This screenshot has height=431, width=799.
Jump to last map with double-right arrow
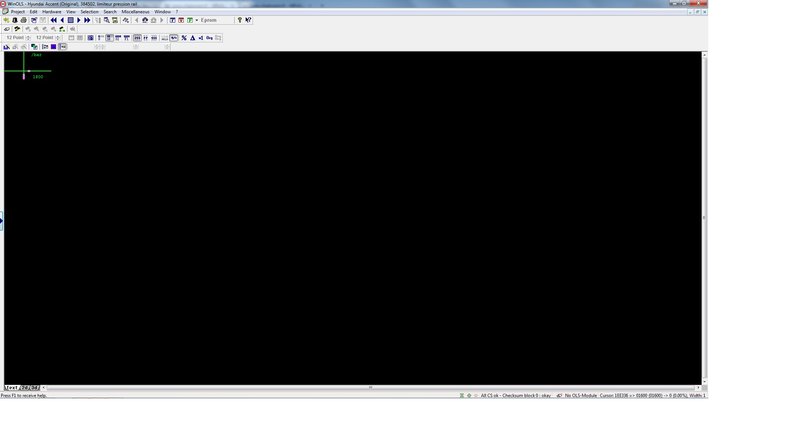(87, 20)
